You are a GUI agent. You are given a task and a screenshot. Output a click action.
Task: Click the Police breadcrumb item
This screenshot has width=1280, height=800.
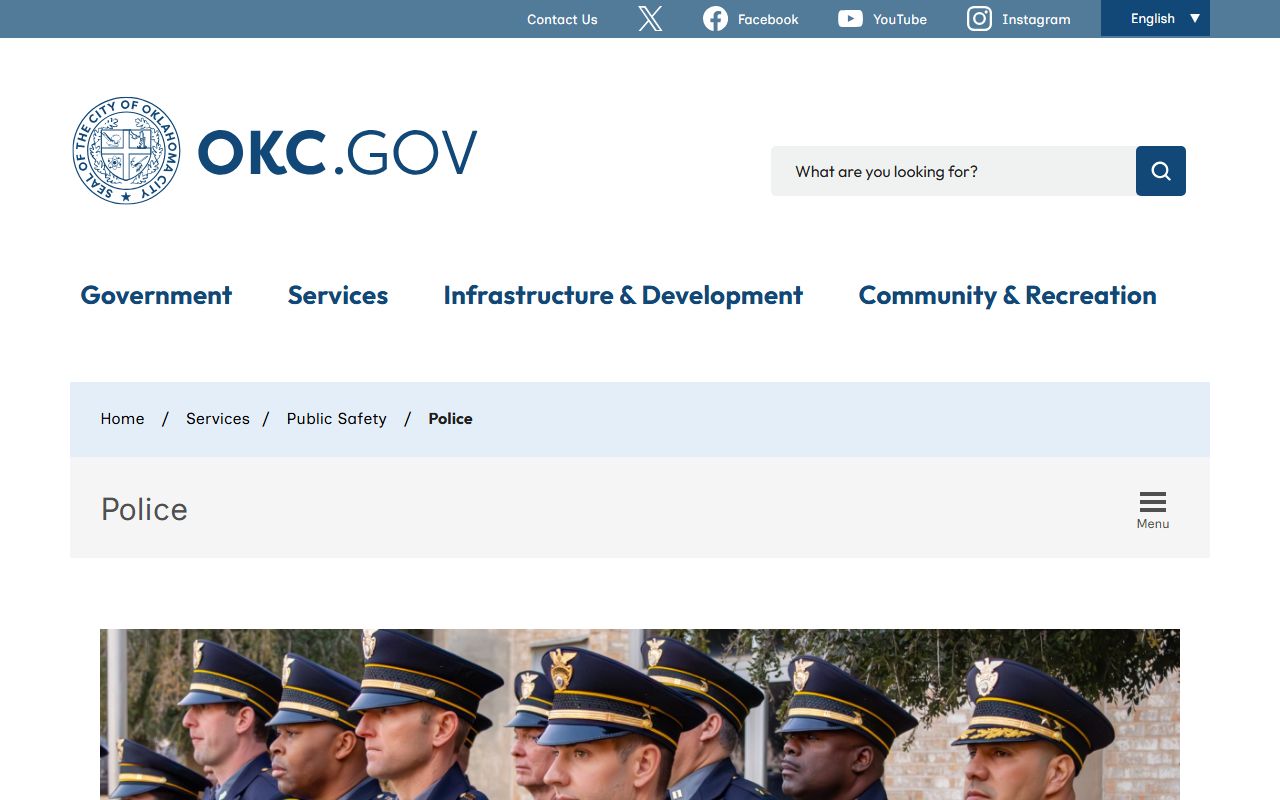(450, 419)
